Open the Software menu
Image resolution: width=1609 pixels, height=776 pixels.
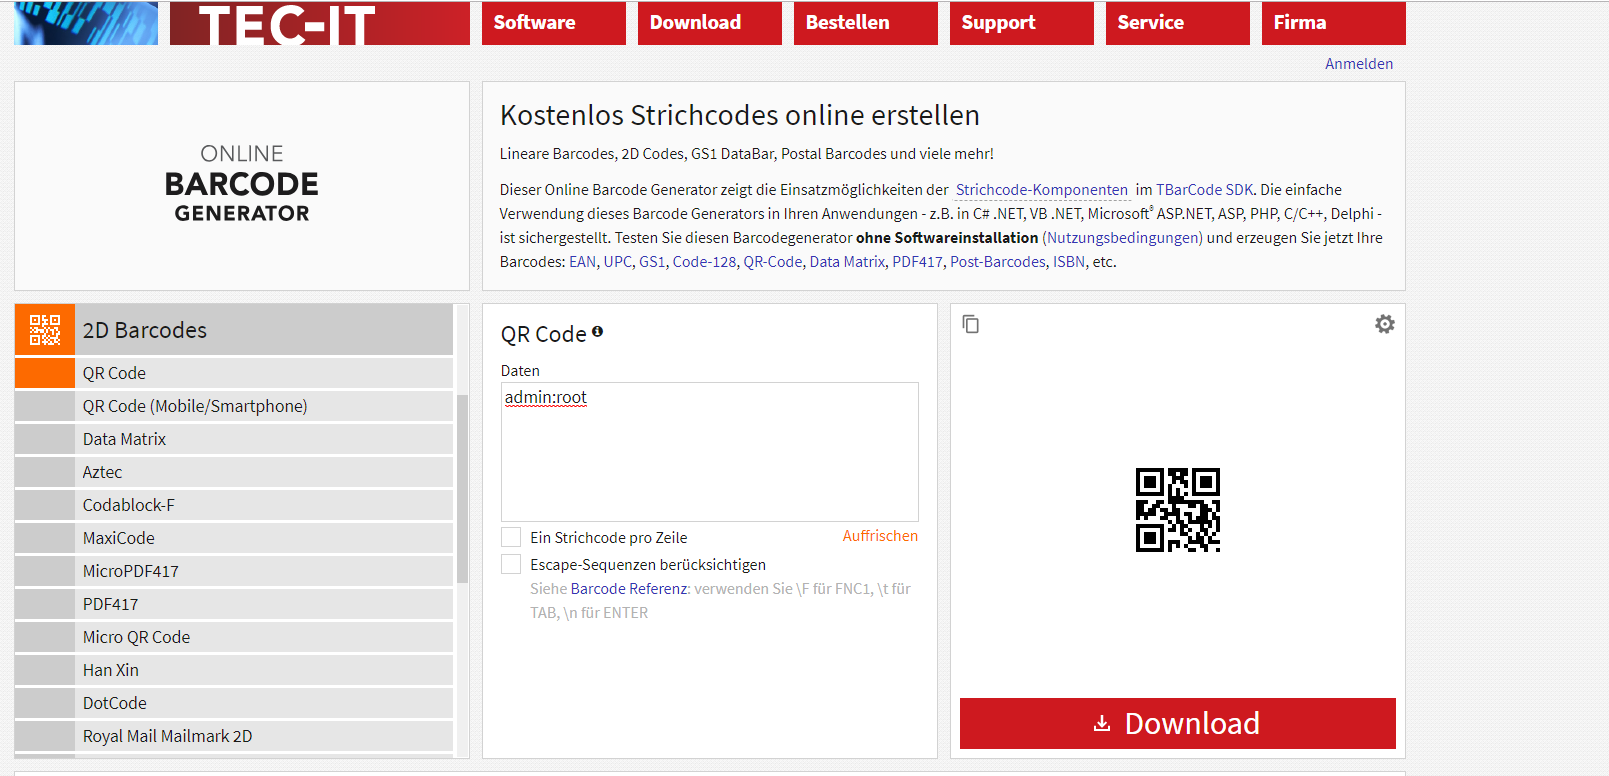coord(553,23)
